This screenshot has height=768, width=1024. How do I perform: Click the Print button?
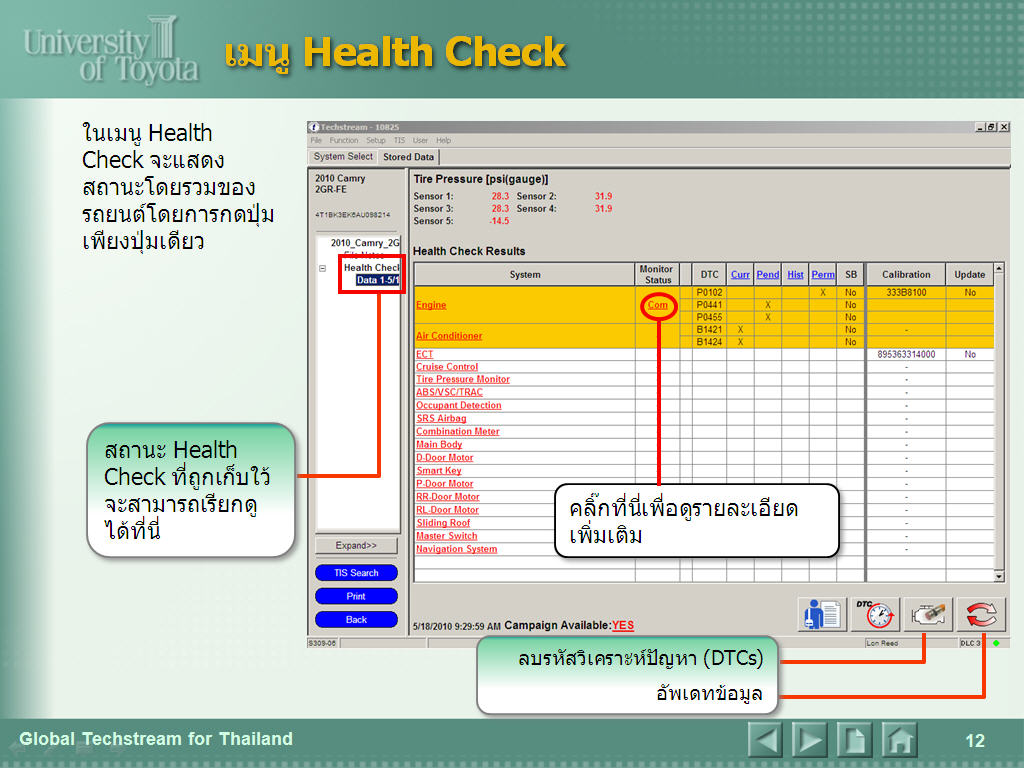tap(356, 596)
